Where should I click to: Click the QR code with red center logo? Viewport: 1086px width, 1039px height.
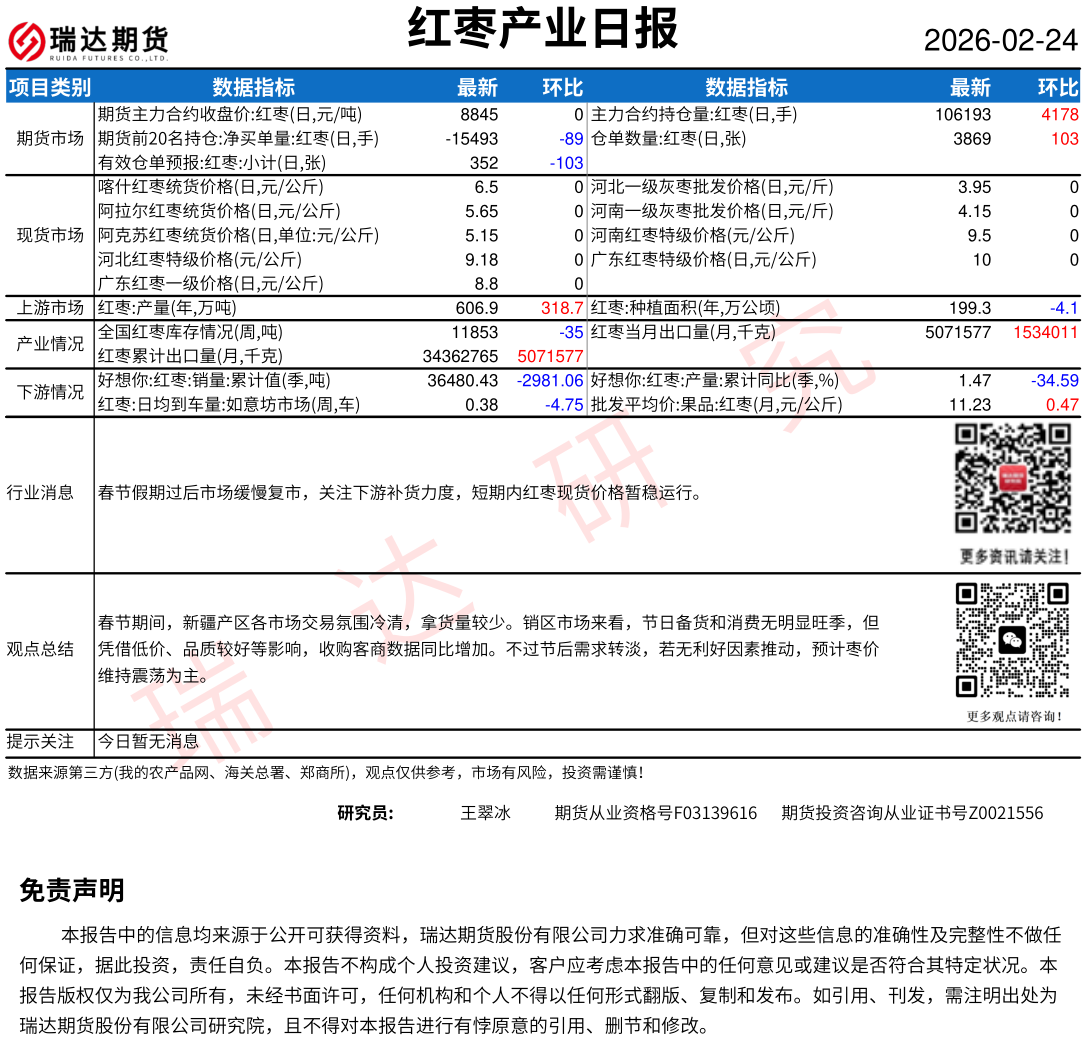pos(1014,479)
